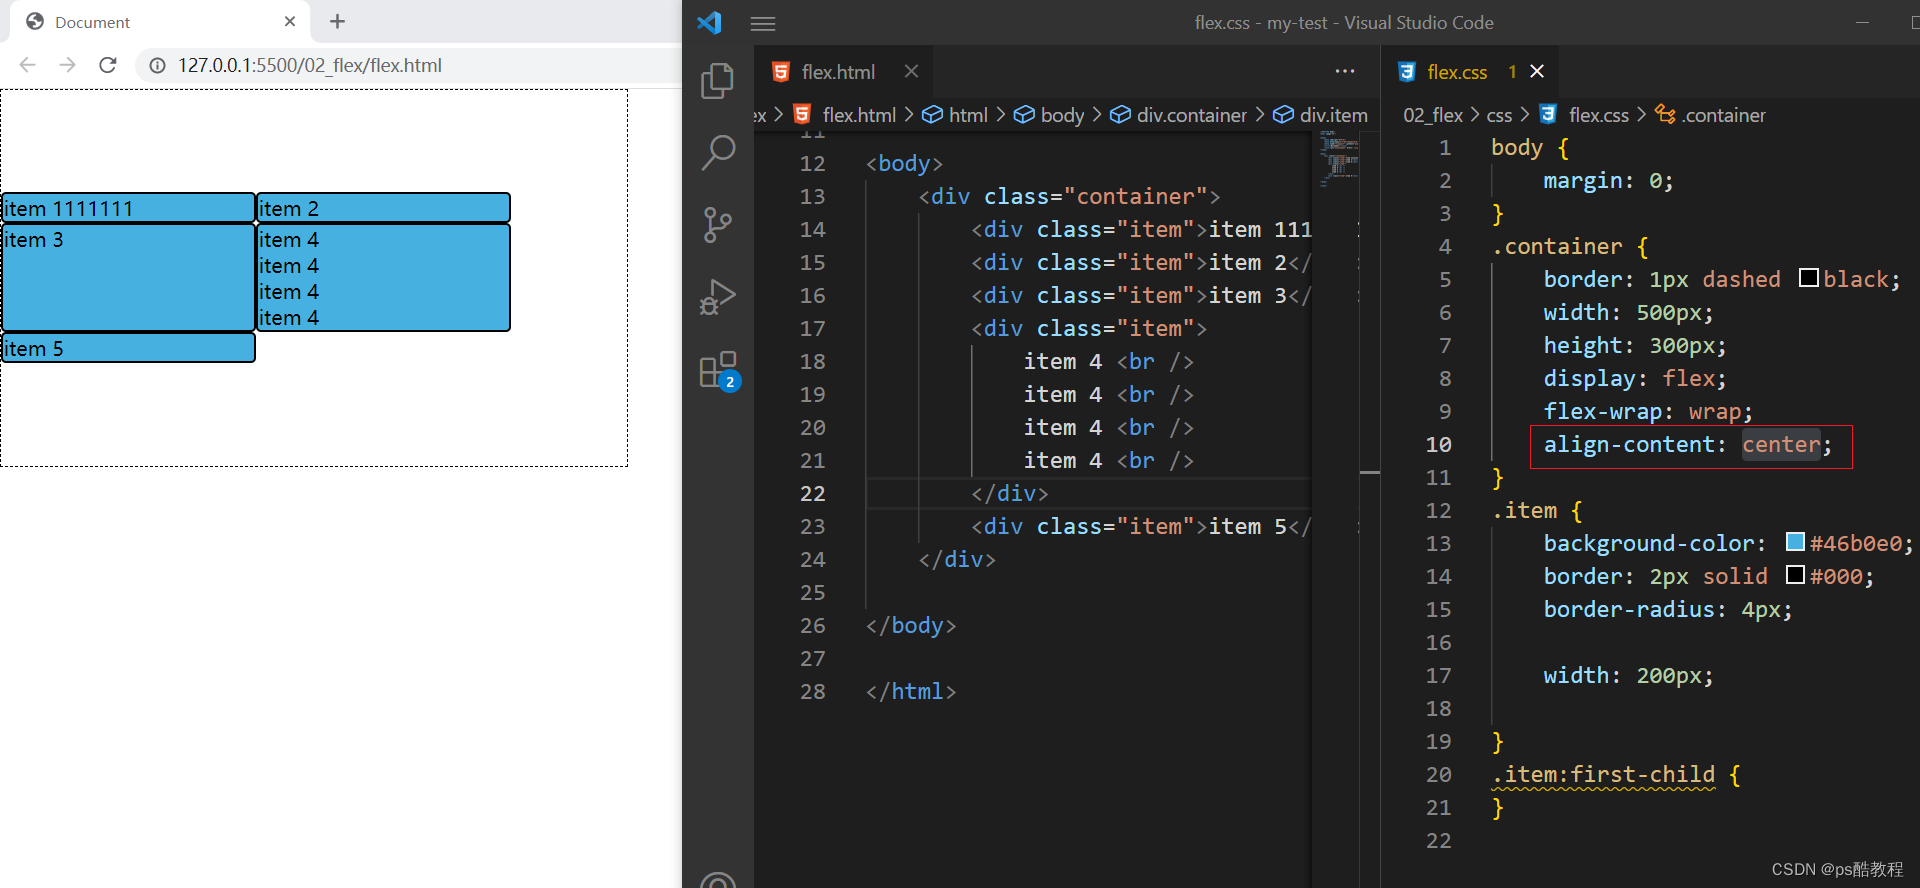Place cursor on 'align-content' property

1628,444
